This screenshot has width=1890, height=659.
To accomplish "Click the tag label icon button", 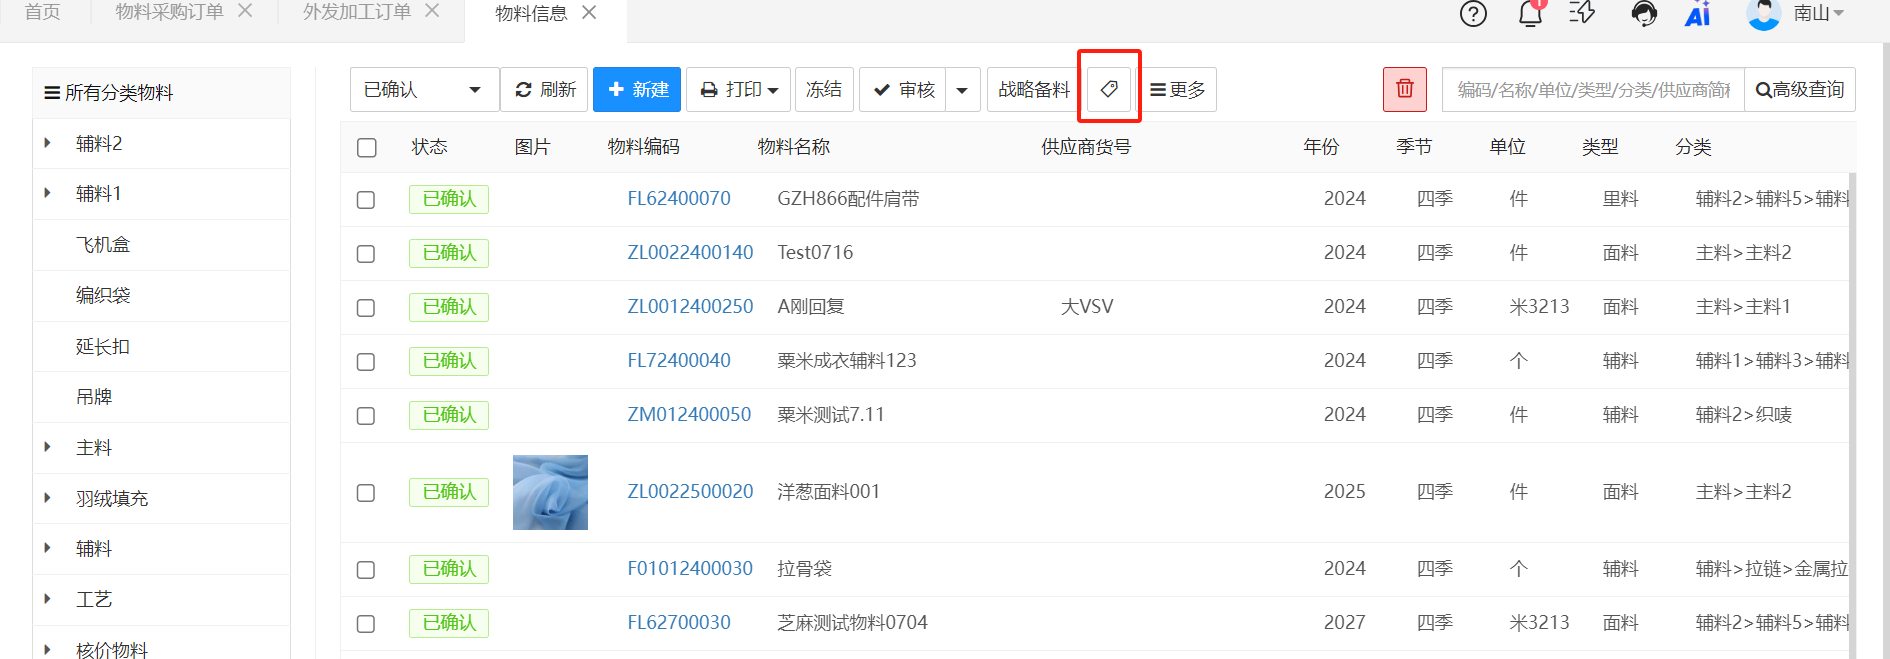I will pos(1109,90).
